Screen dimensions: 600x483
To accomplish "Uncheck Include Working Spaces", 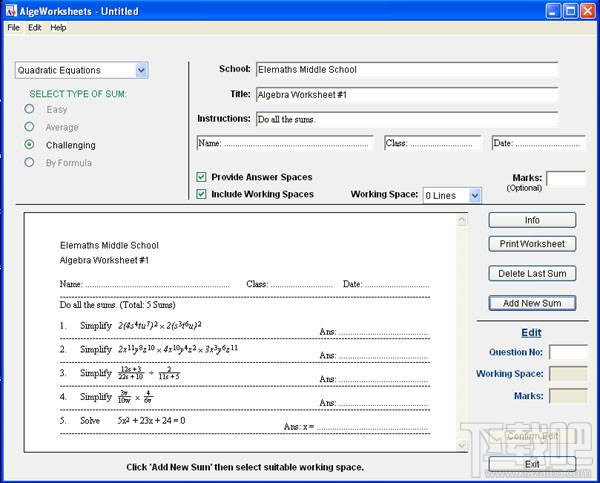I will (202, 194).
